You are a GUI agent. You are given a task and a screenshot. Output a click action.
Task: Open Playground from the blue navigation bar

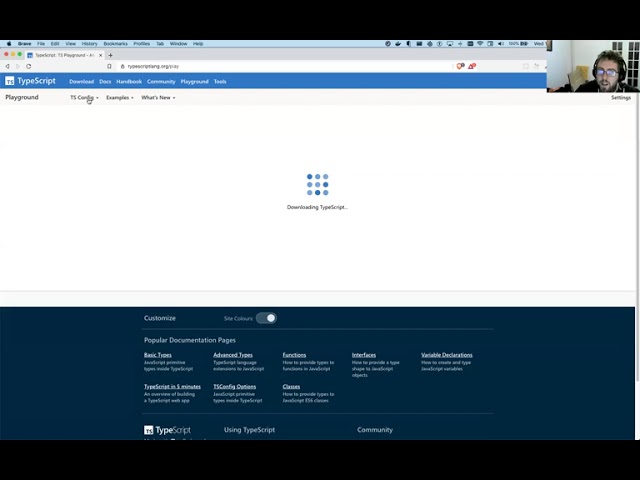click(x=195, y=82)
